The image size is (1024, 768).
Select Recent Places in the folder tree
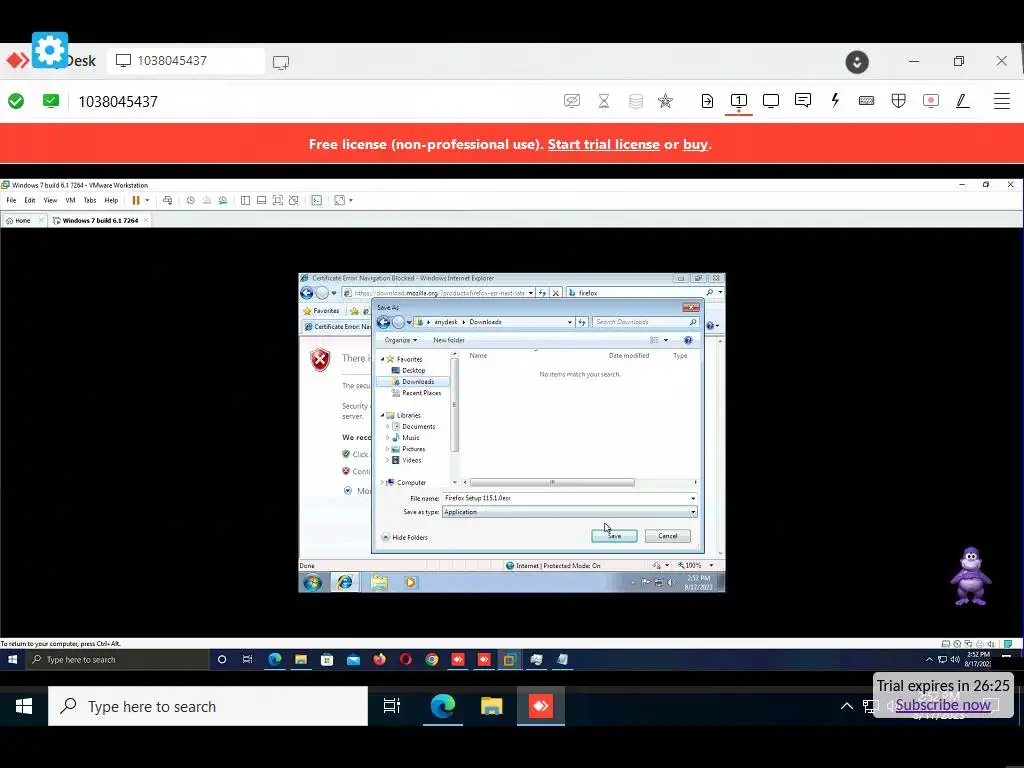(x=417, y=393)
